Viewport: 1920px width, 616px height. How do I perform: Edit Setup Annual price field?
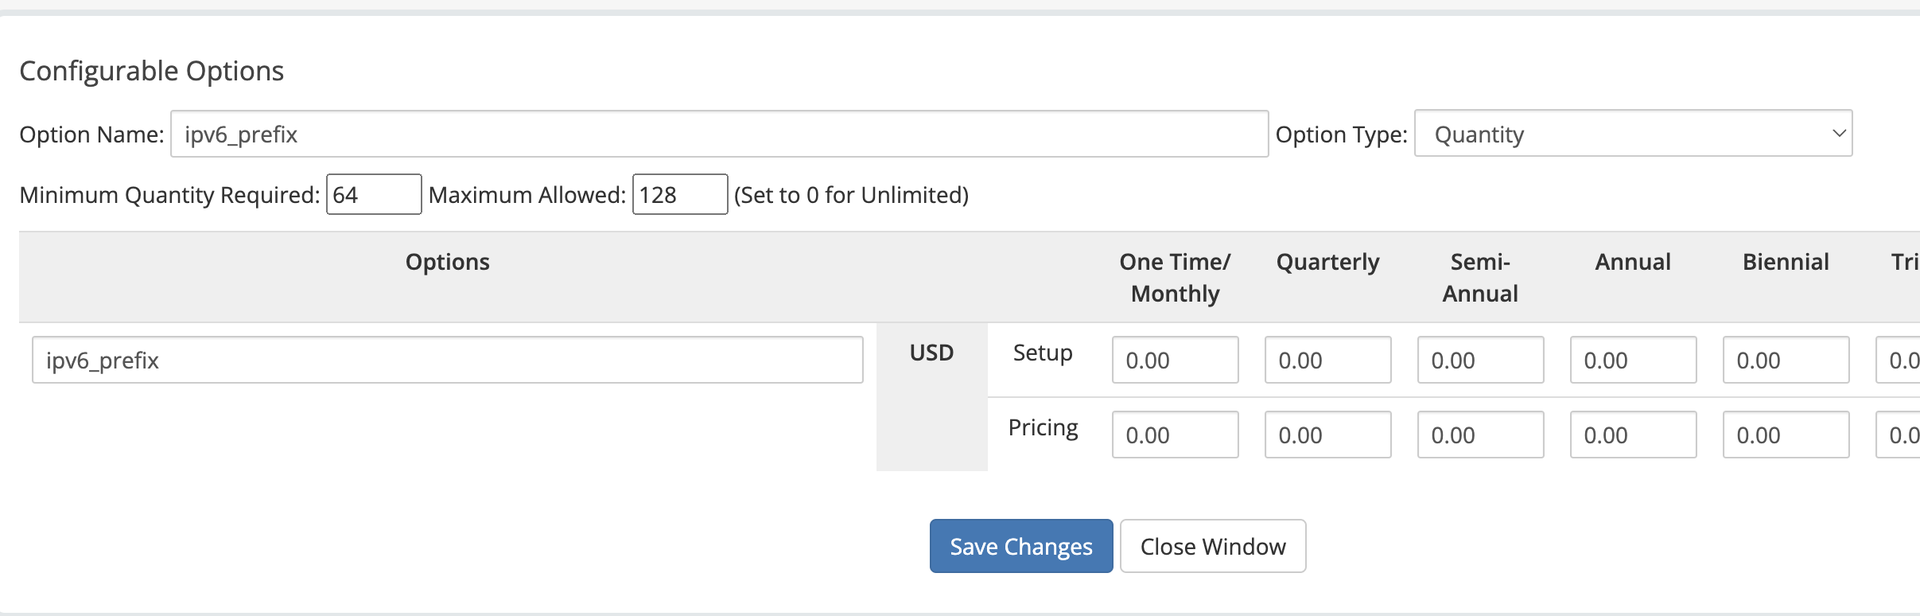coord(1633,360)
